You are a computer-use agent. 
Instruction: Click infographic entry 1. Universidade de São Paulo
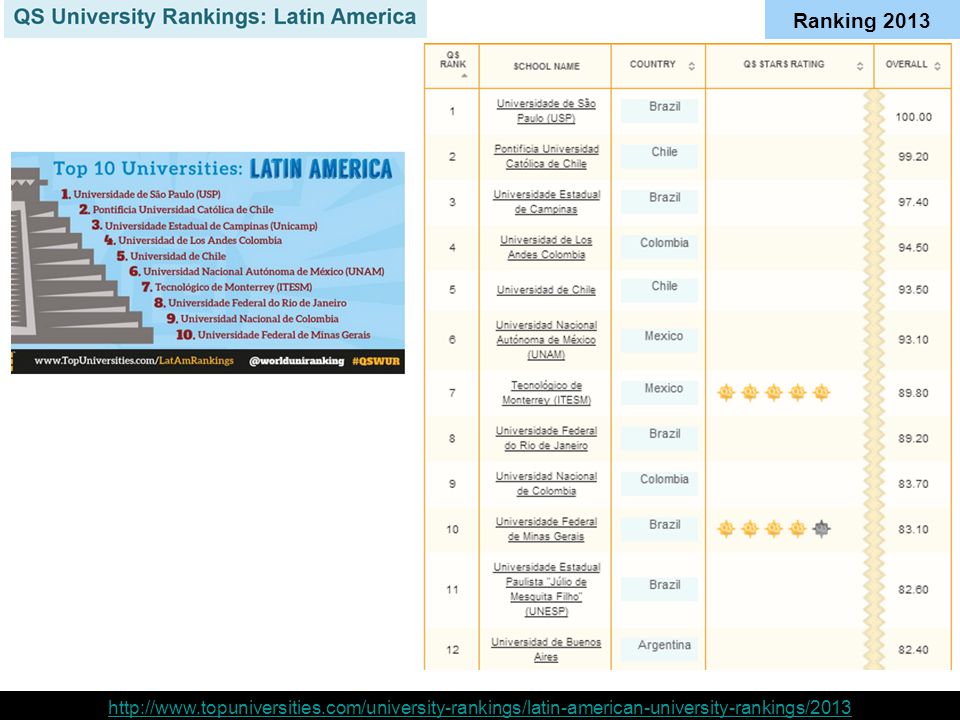tap(141, 194)
